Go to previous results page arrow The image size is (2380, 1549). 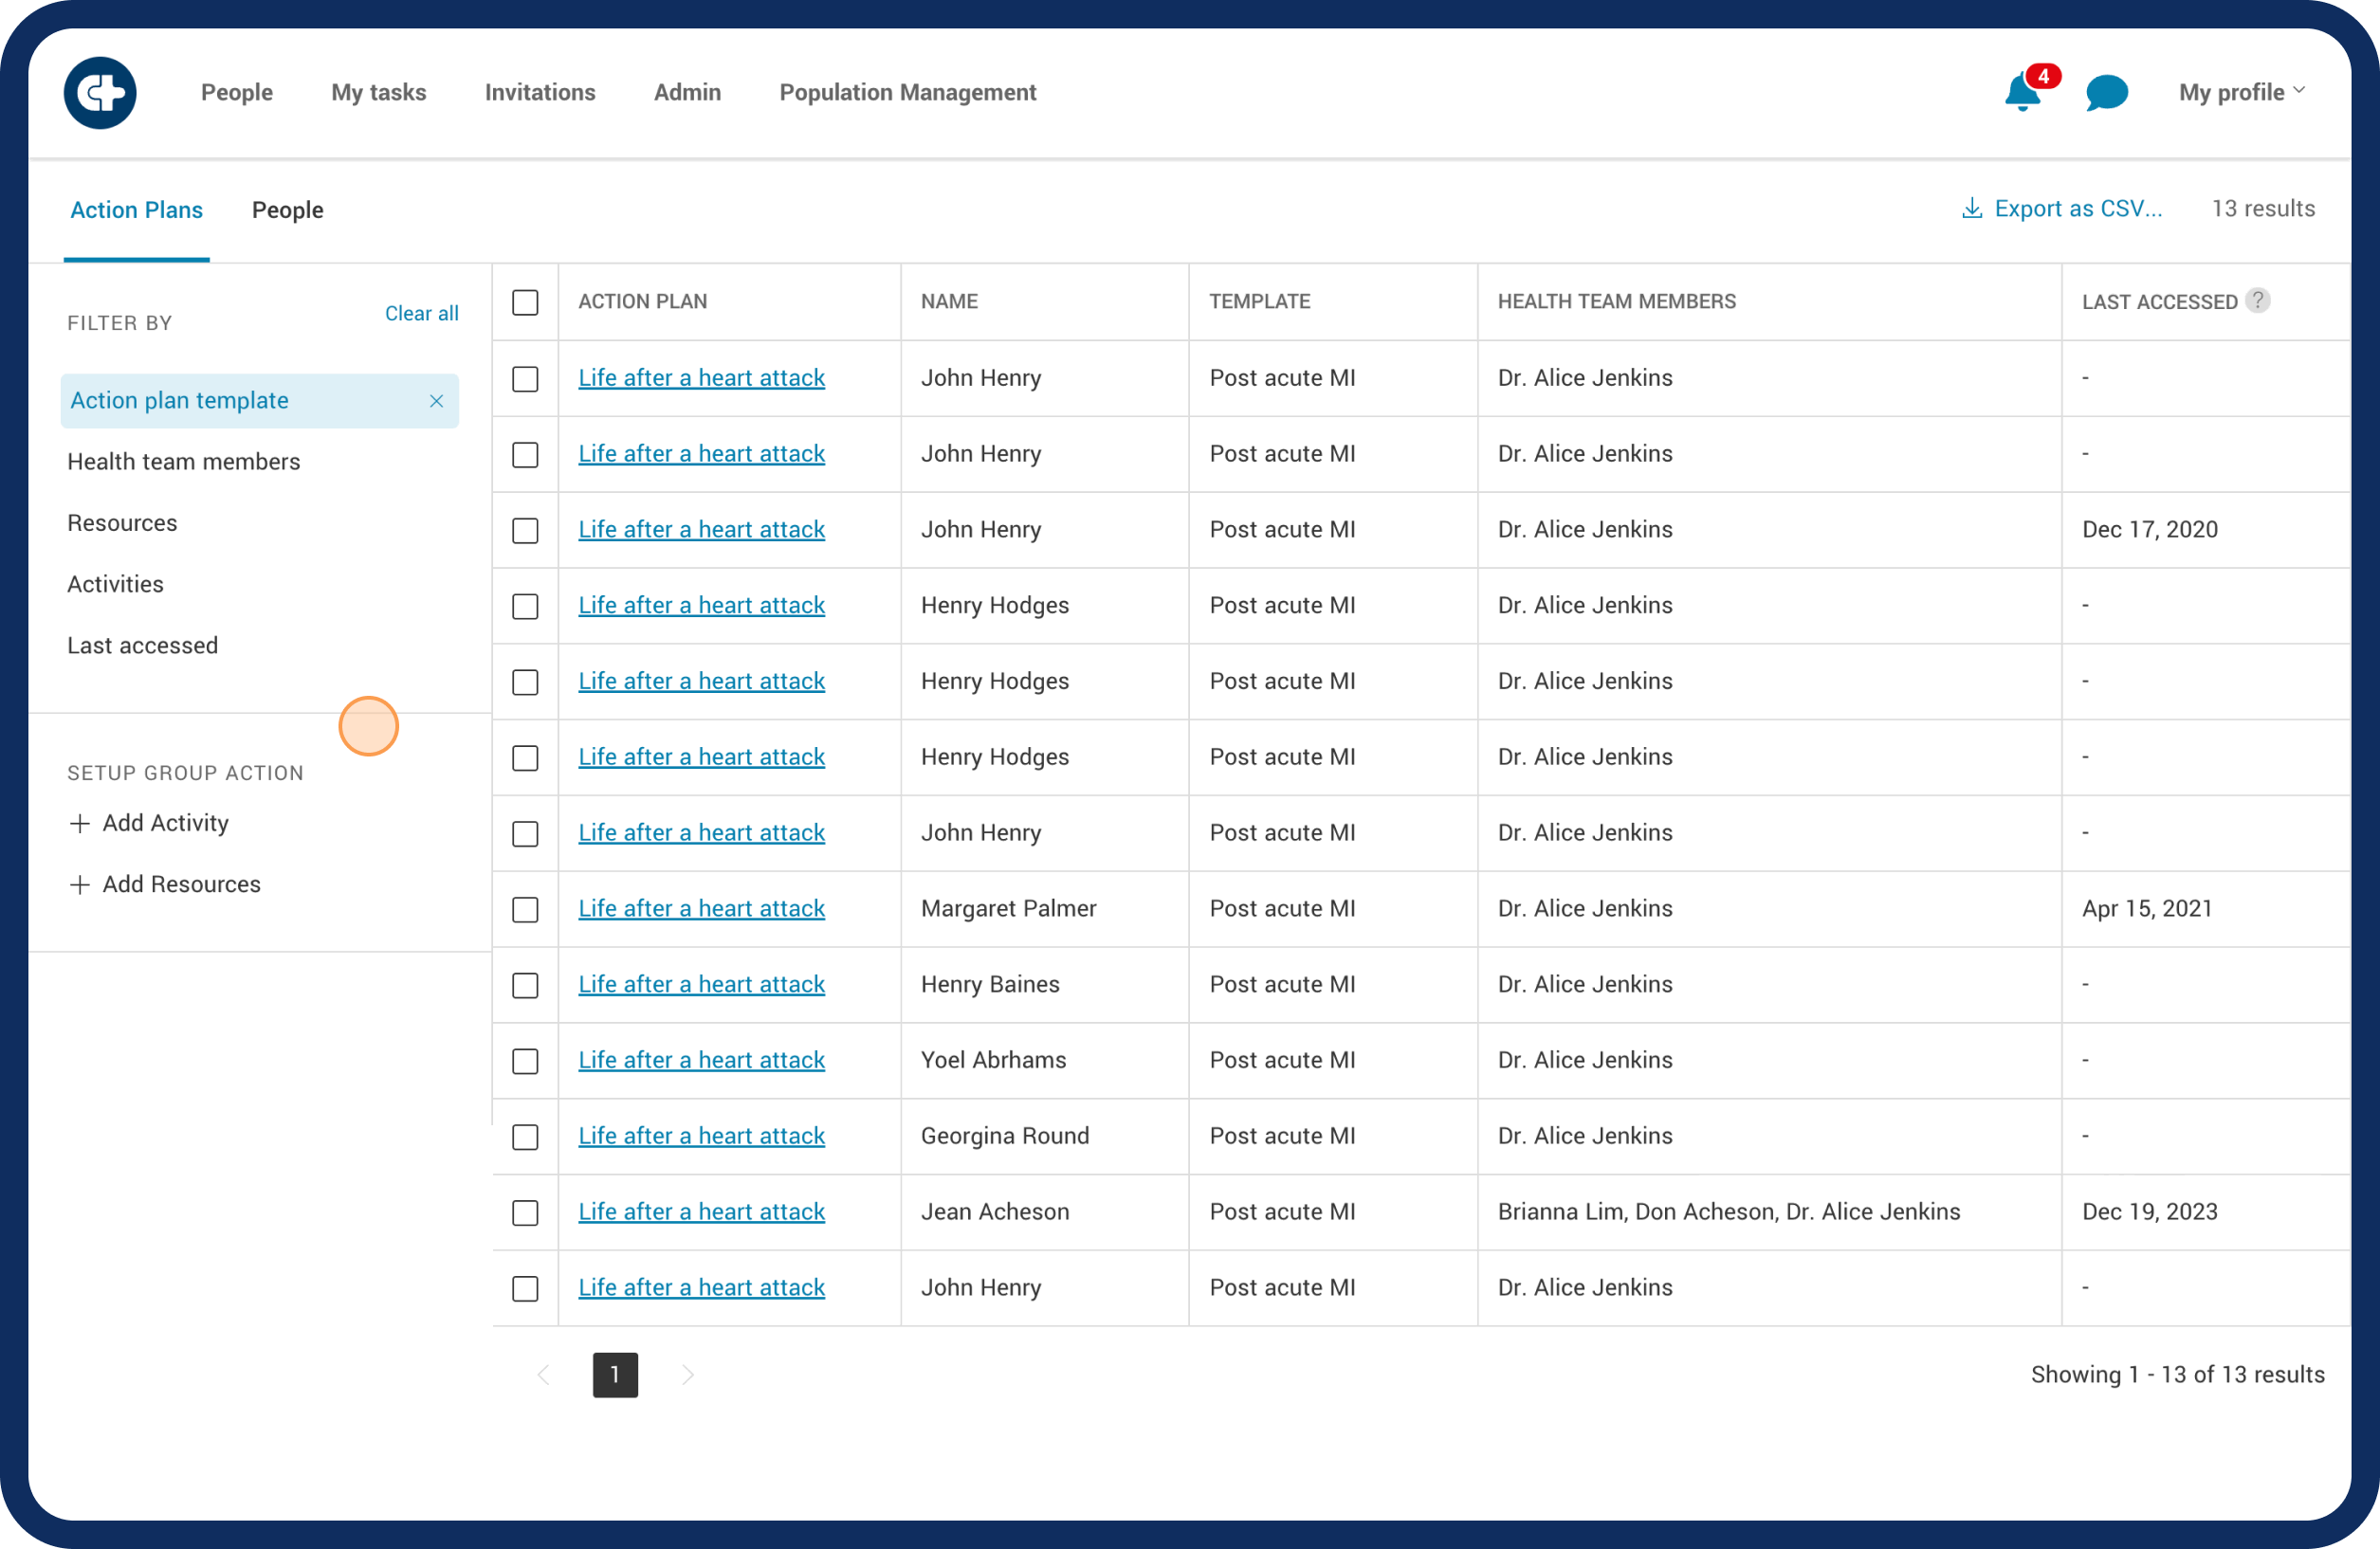point(544,1375)
